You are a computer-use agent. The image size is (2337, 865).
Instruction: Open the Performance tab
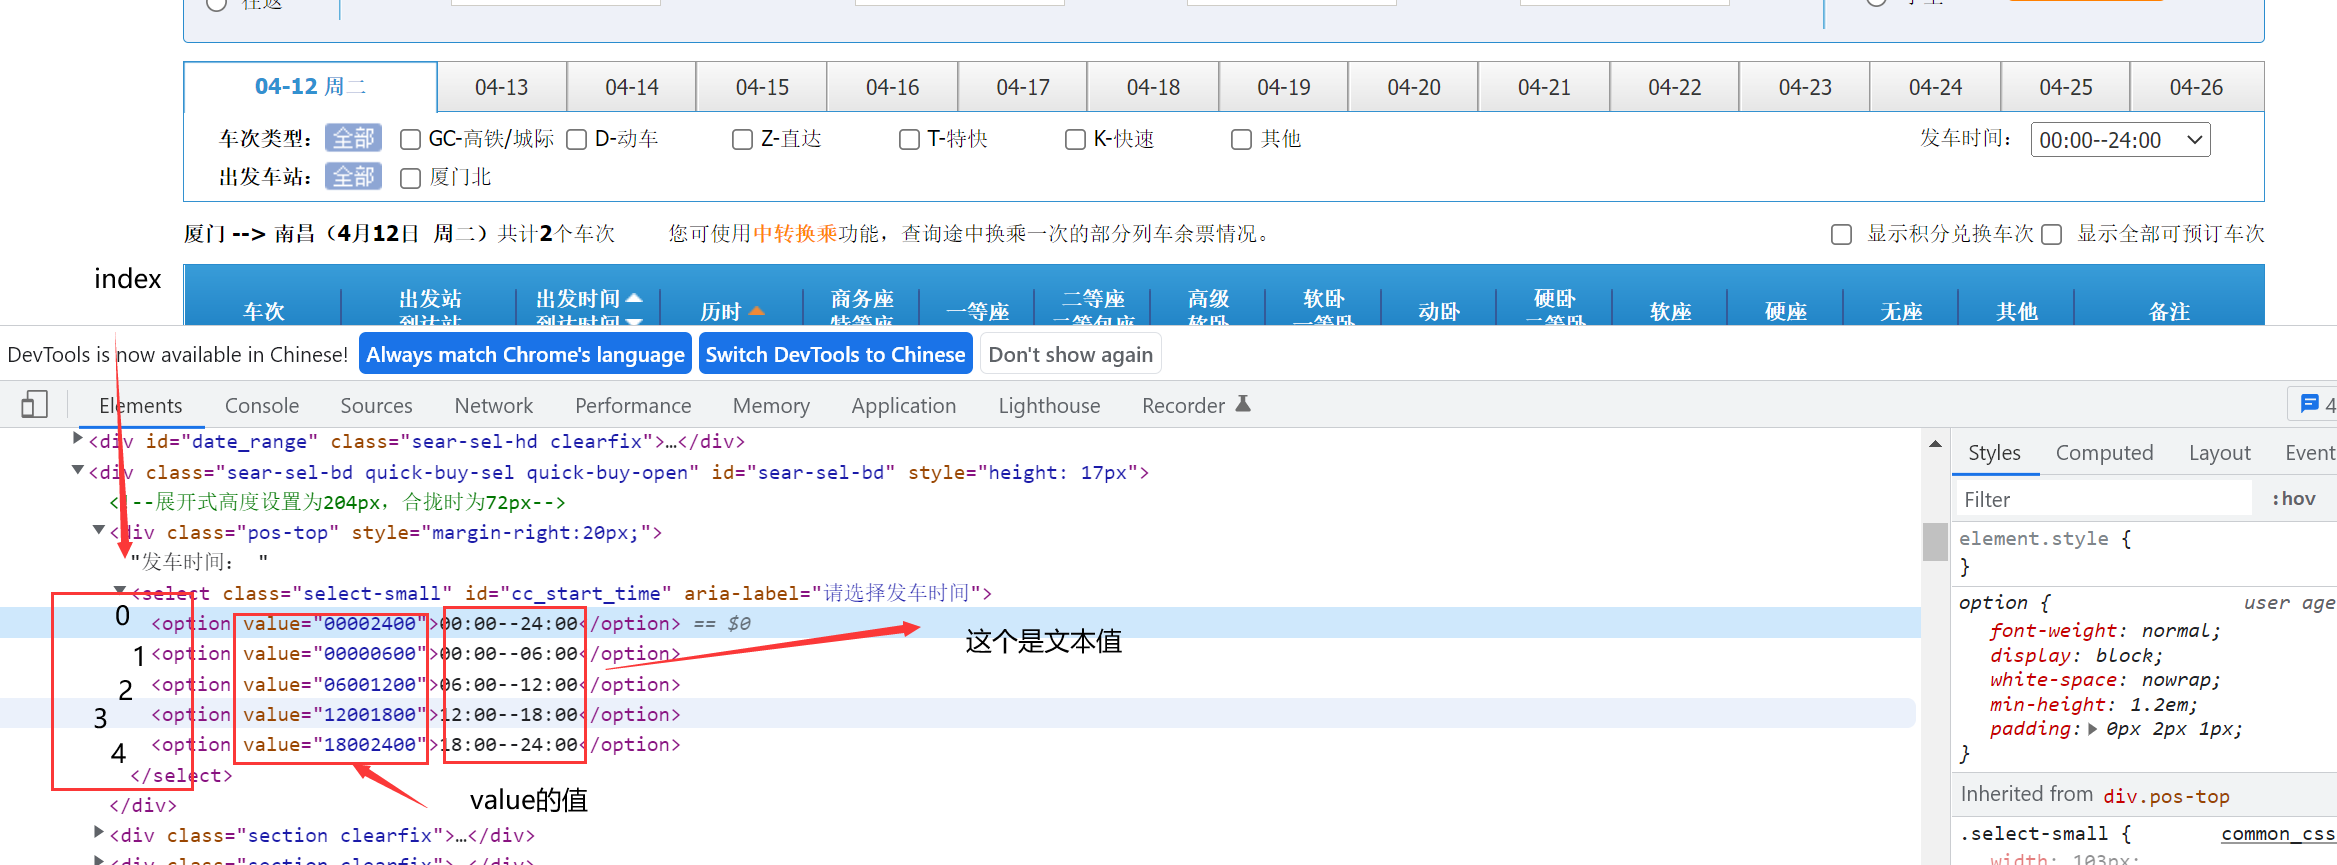pyautogui.click(x=633, y=405)
